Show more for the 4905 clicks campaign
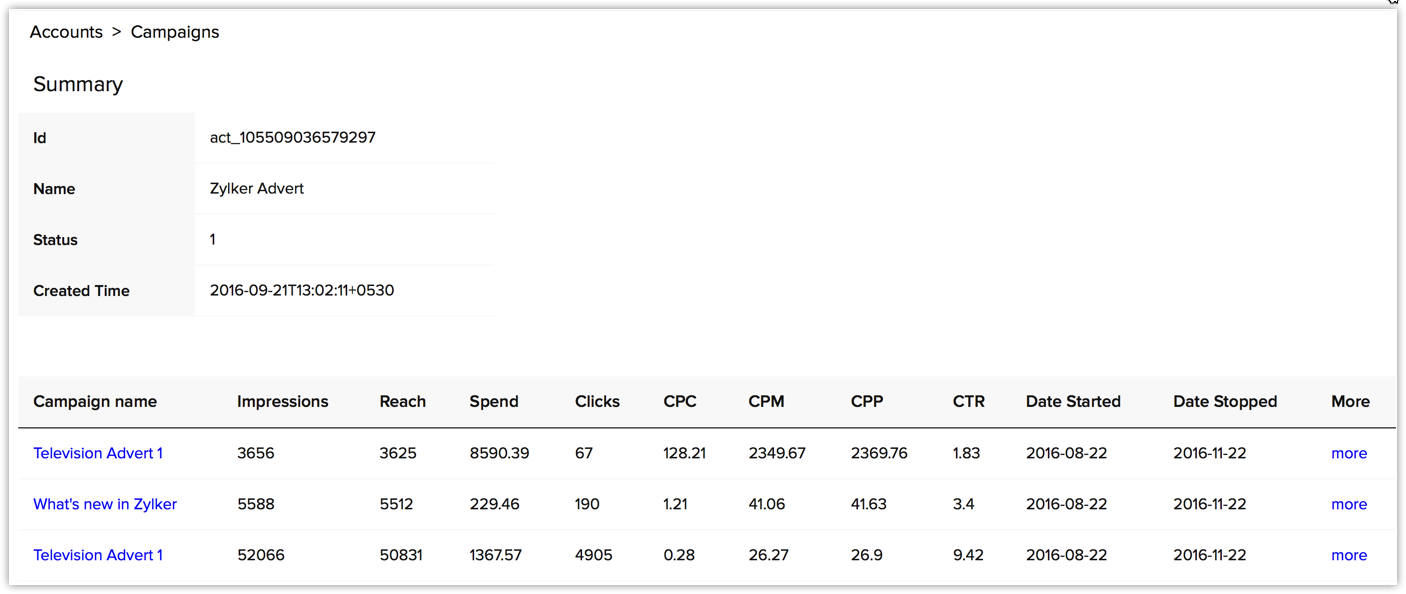Viewport: 1406px width, 594px height. 1348,555
